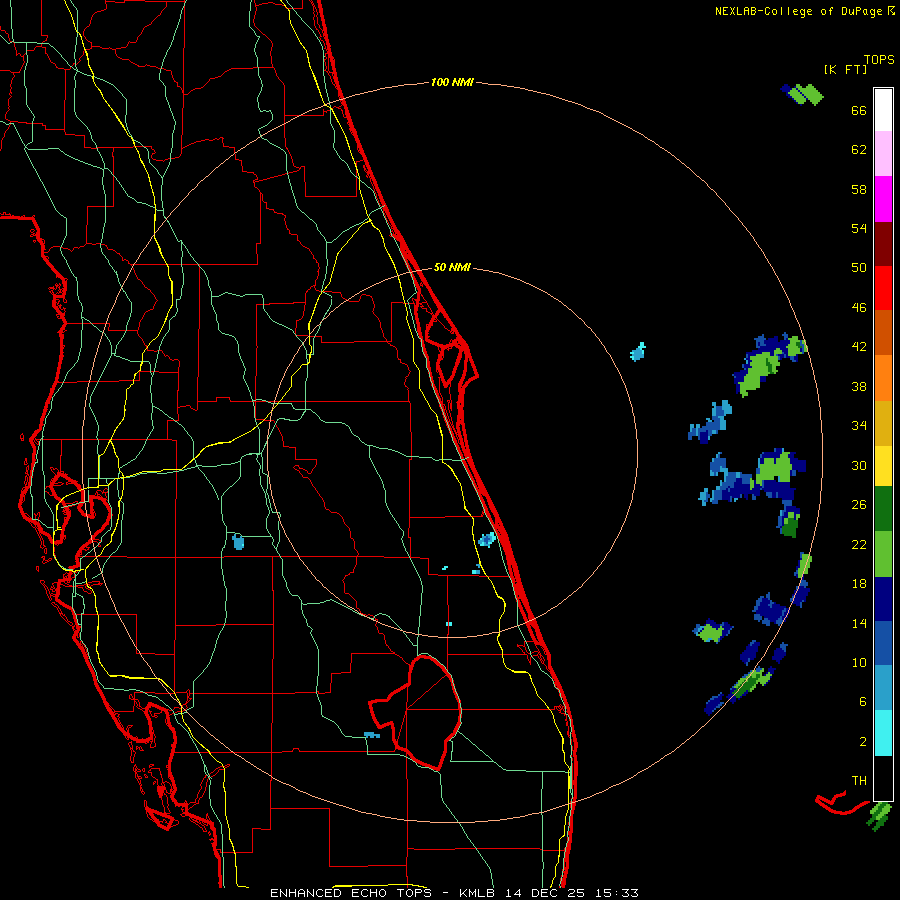Image resolution: width=900 pixels, height=900 pixels.
Task: Click the navy blue legend swatch
Action: [x=883, y=599]
